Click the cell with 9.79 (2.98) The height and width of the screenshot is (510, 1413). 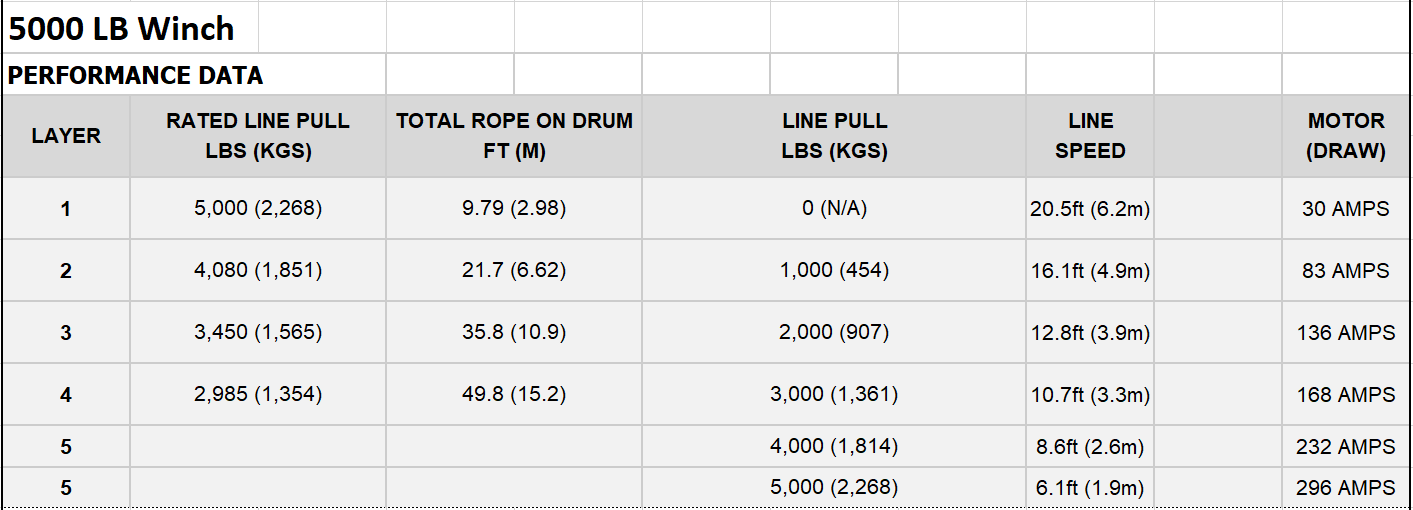point(514,209)
